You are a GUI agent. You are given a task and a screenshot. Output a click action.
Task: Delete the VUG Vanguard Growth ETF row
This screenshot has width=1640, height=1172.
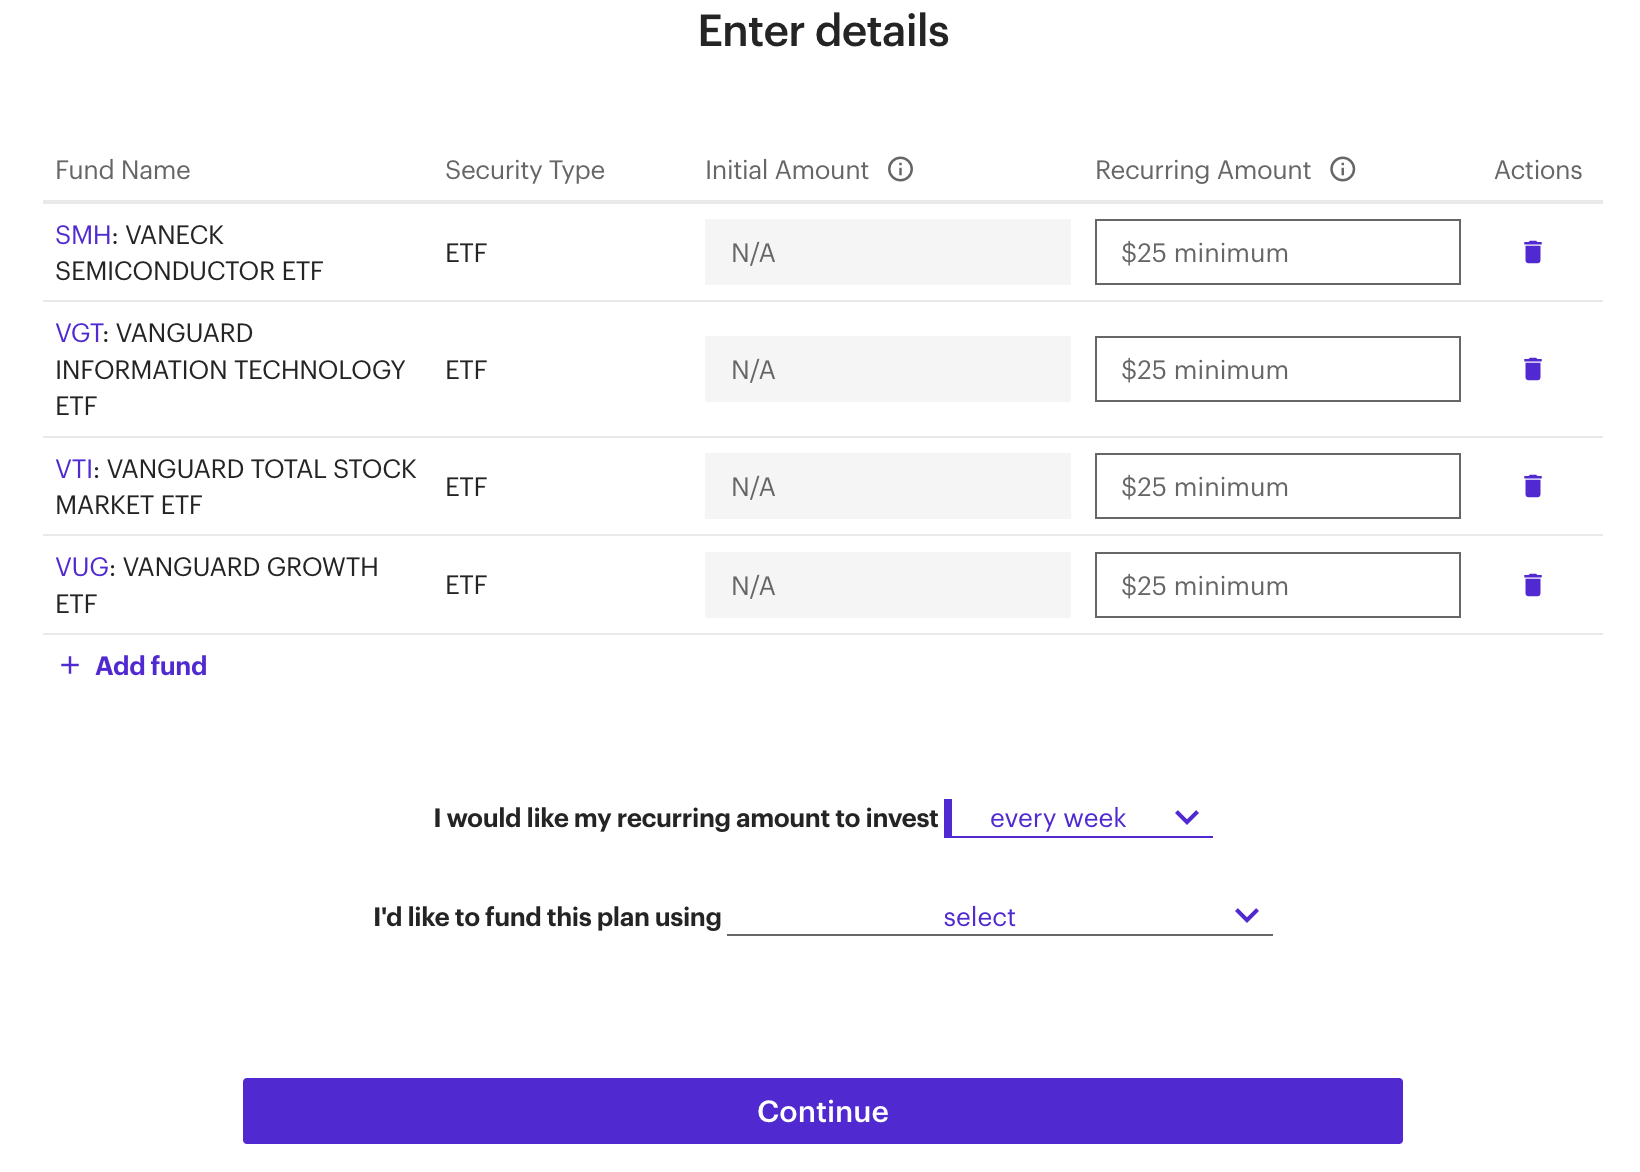(x=1532, y=585)
